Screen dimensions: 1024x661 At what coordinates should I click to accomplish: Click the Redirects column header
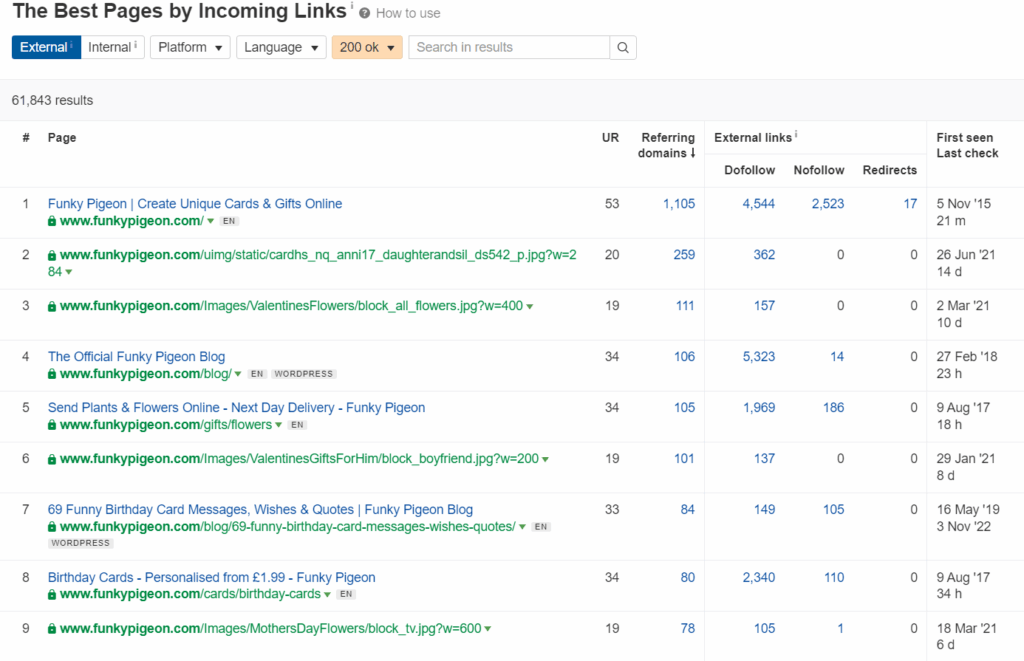click(889, 170)
